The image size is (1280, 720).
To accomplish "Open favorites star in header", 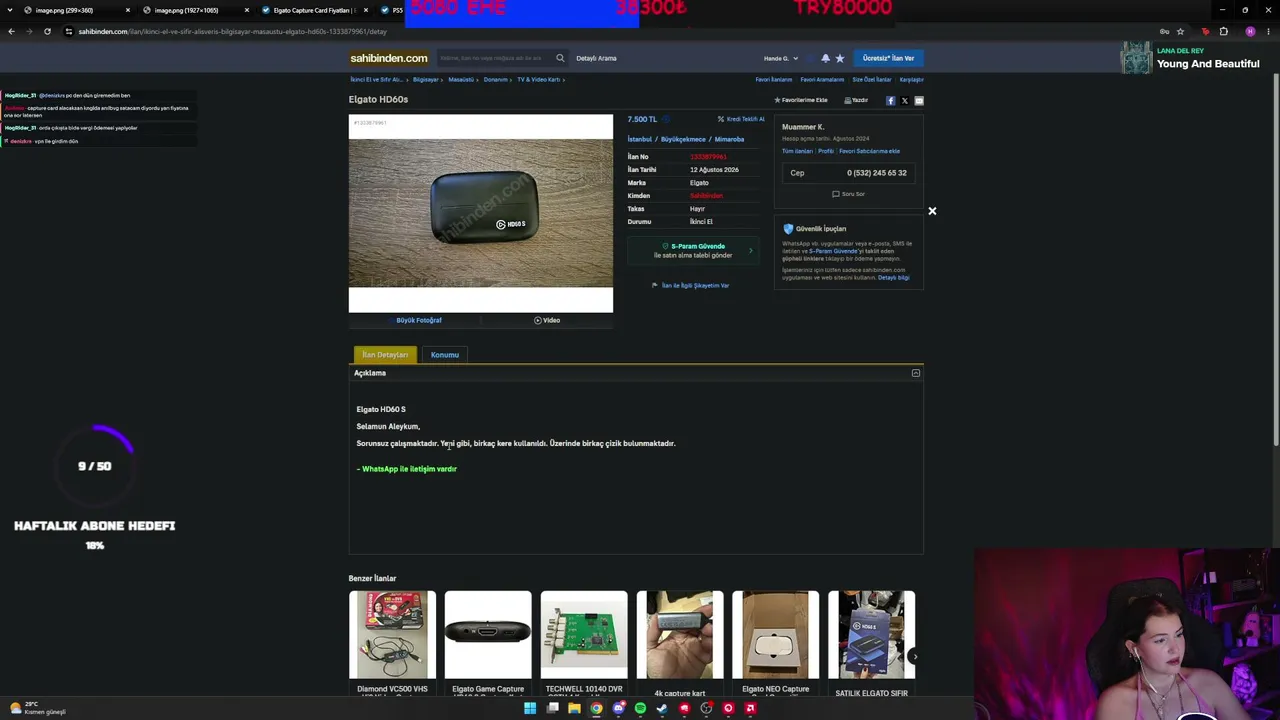I will (840, 58).
